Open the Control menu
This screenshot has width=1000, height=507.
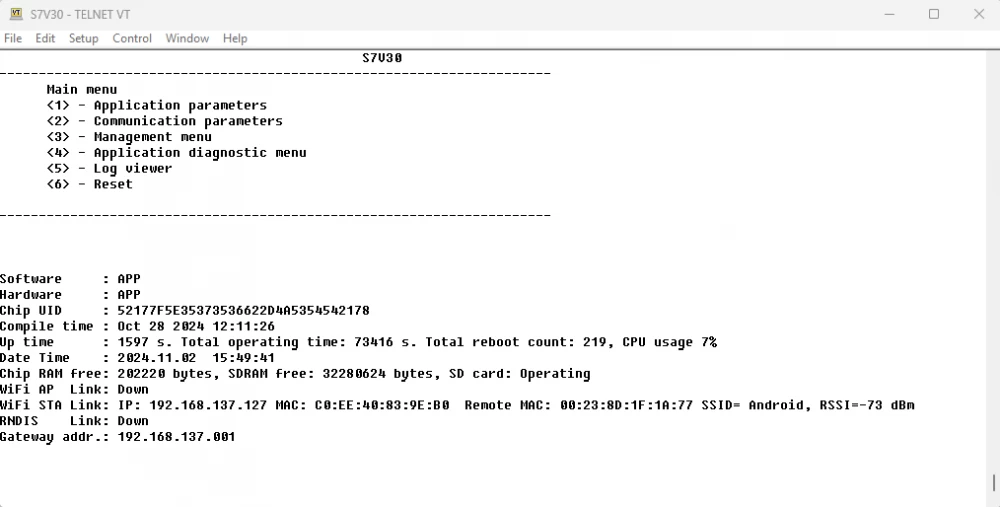tap(132, 38)
